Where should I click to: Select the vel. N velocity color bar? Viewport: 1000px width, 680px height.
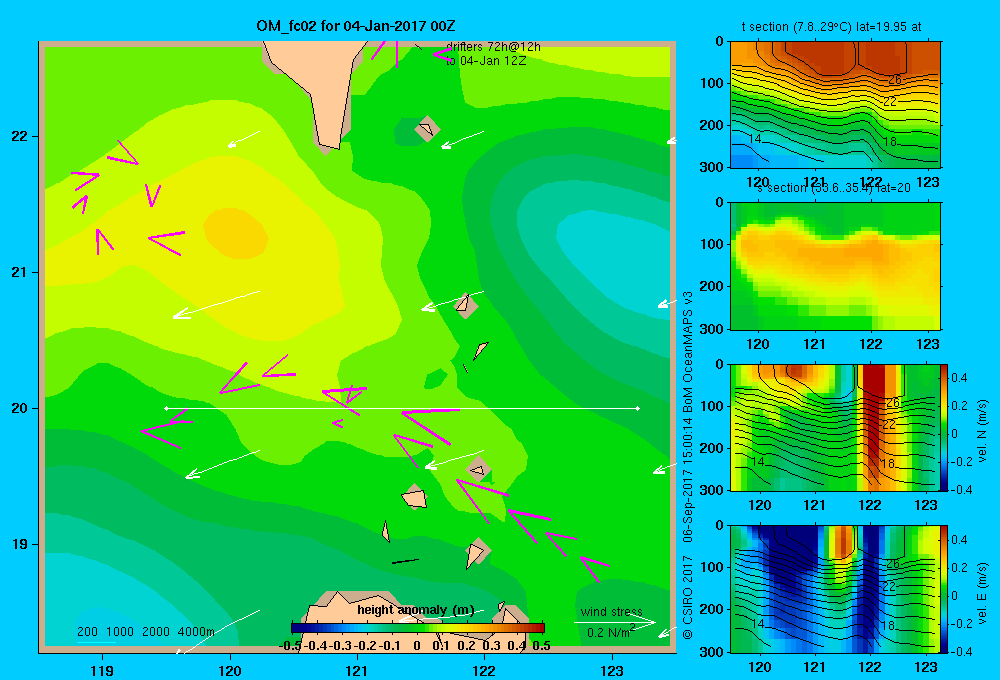pyautogui.click(x=944, y=427)
